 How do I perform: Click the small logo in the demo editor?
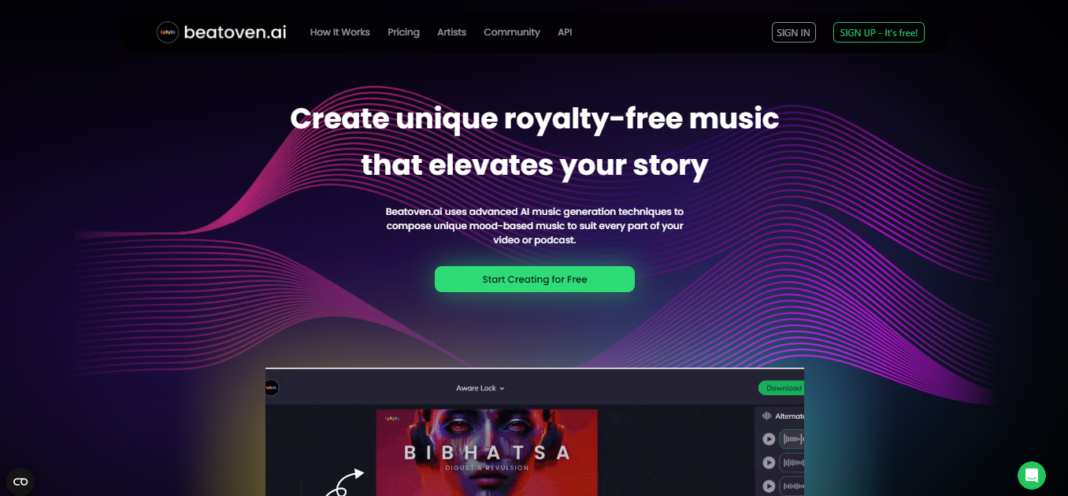point(271,388)
